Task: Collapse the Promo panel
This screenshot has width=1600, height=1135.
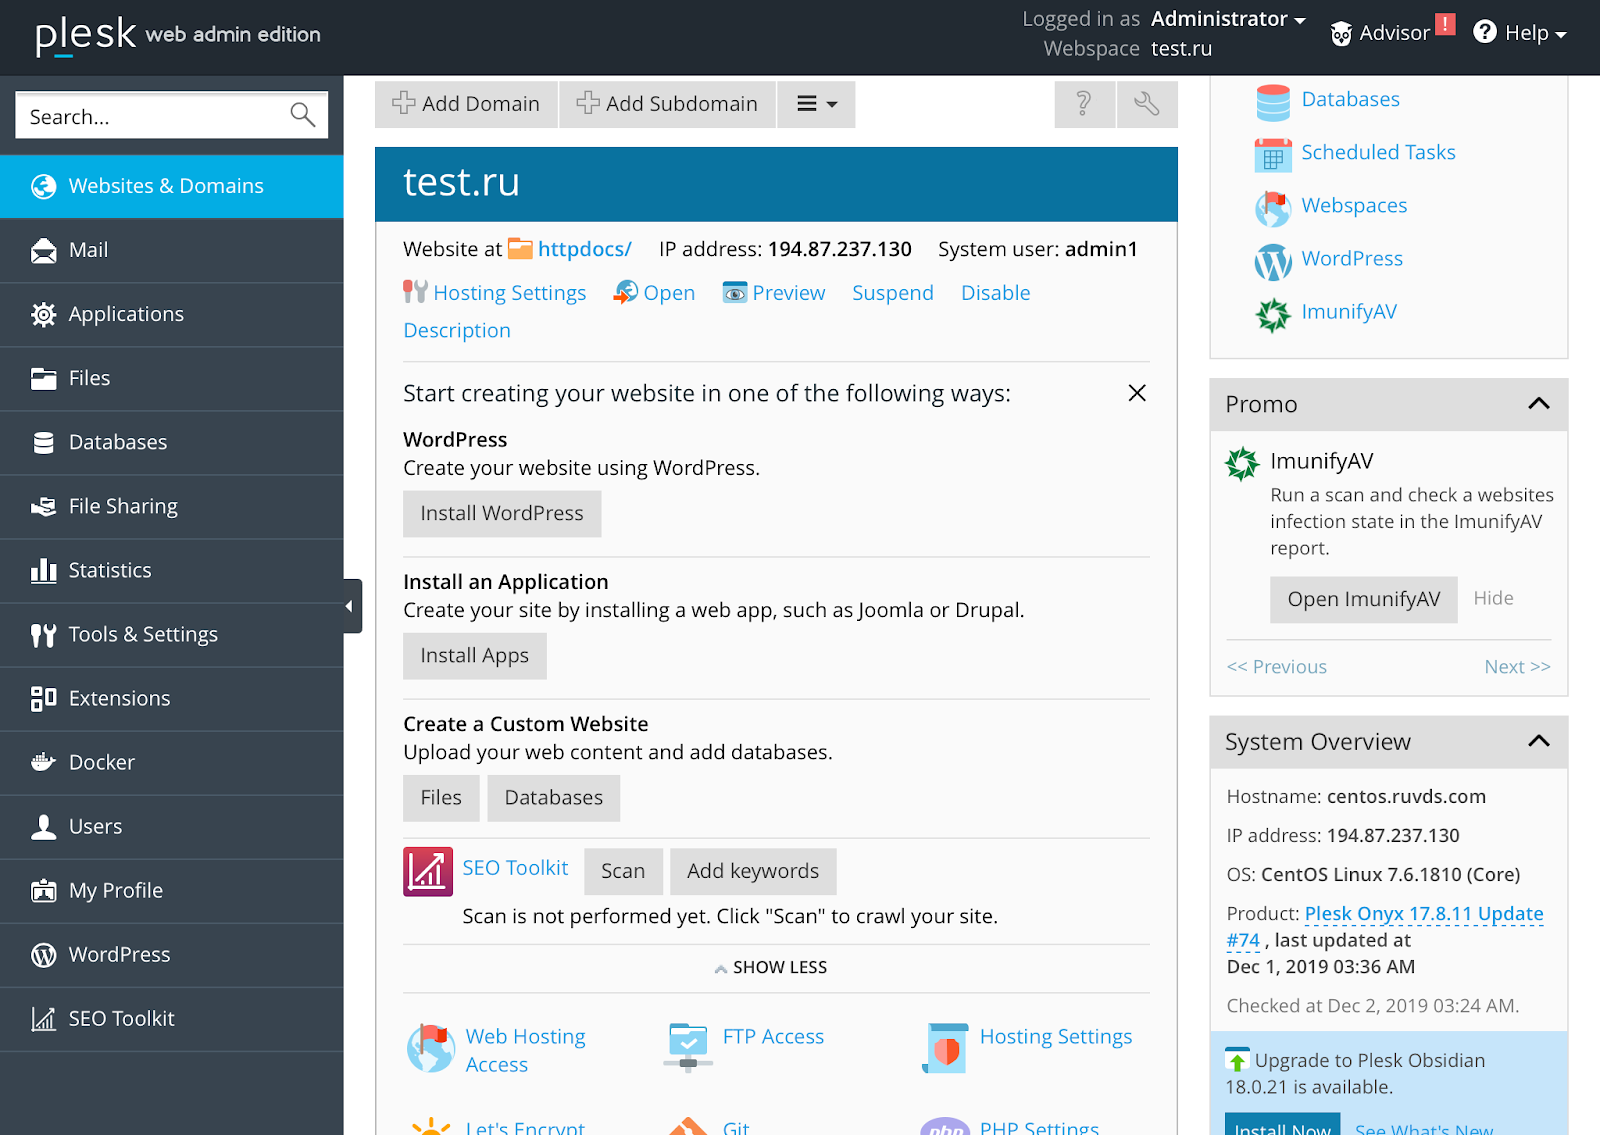Action: pyautogui.click(x=1538, y=404)
